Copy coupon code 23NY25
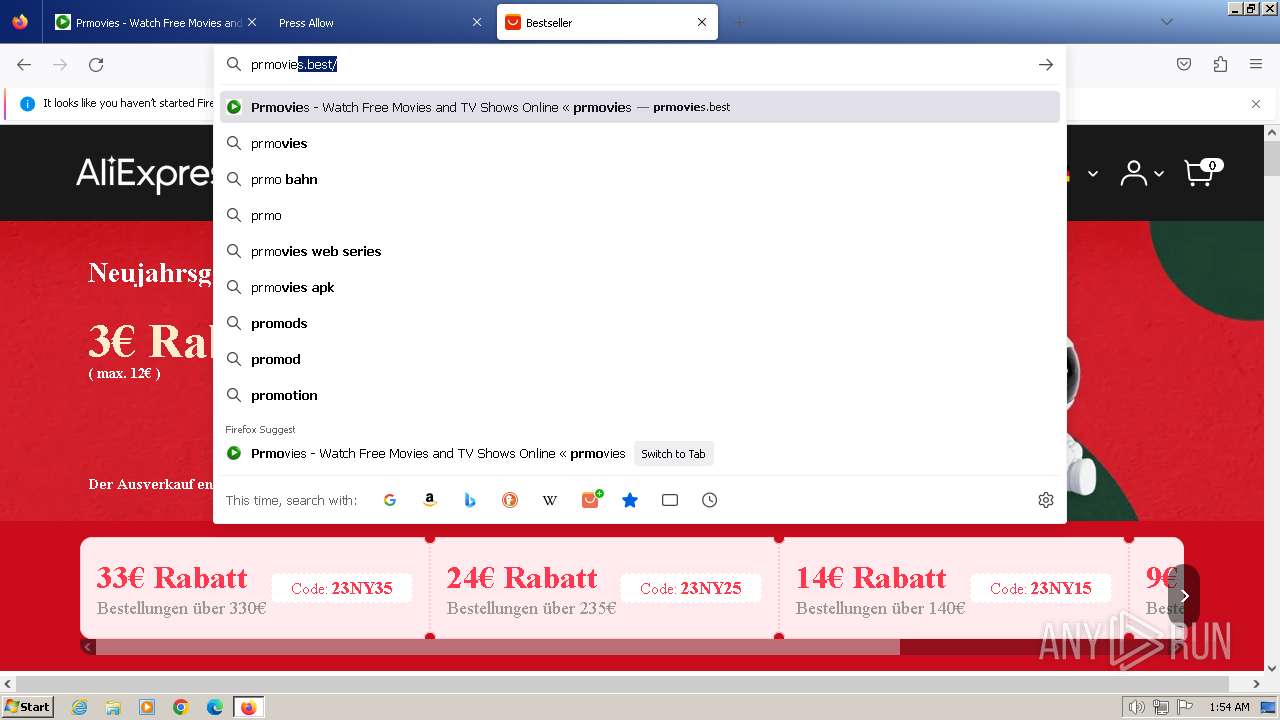This screenshot has height=720, width=1280. [691, 588]
